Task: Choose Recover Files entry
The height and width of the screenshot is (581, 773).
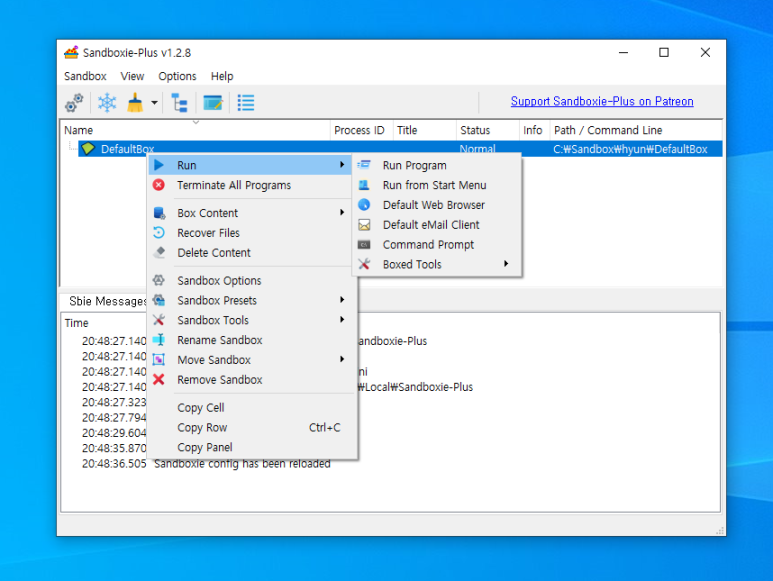Action: pyautogui.click(x=249, y=233)
